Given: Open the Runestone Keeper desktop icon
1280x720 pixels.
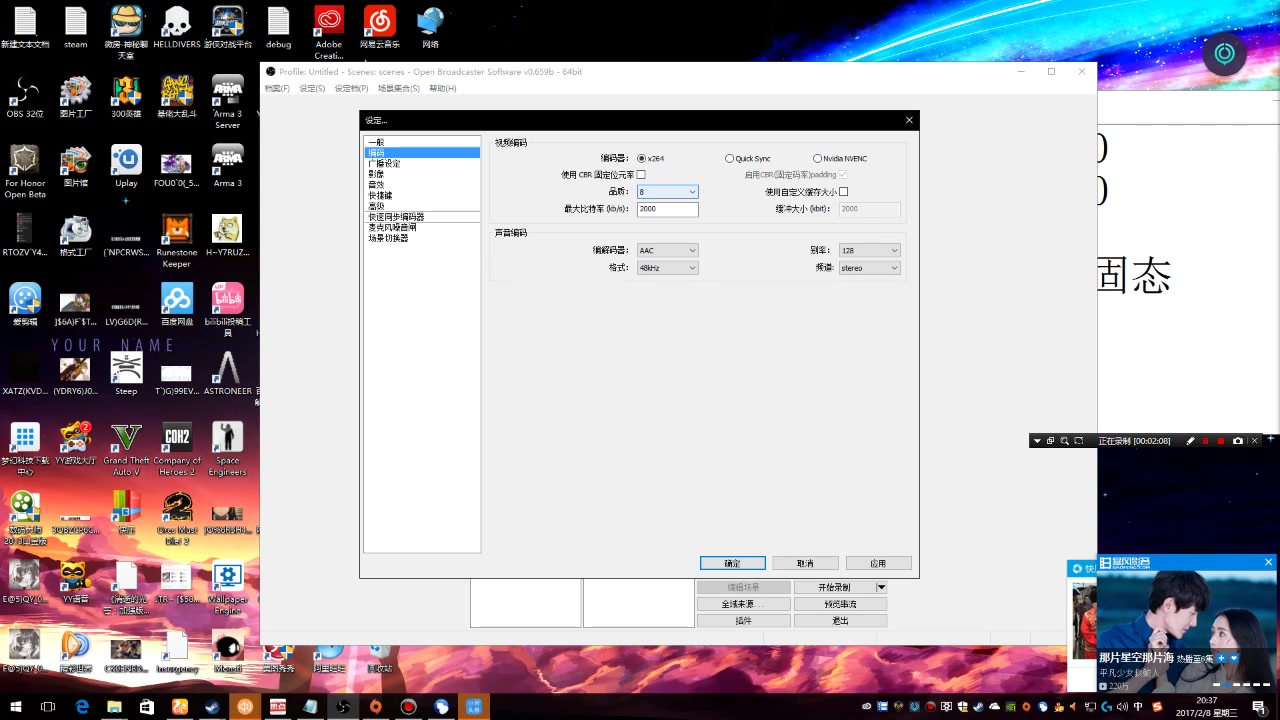Looking at the screenshot, I should coord(177,241).
